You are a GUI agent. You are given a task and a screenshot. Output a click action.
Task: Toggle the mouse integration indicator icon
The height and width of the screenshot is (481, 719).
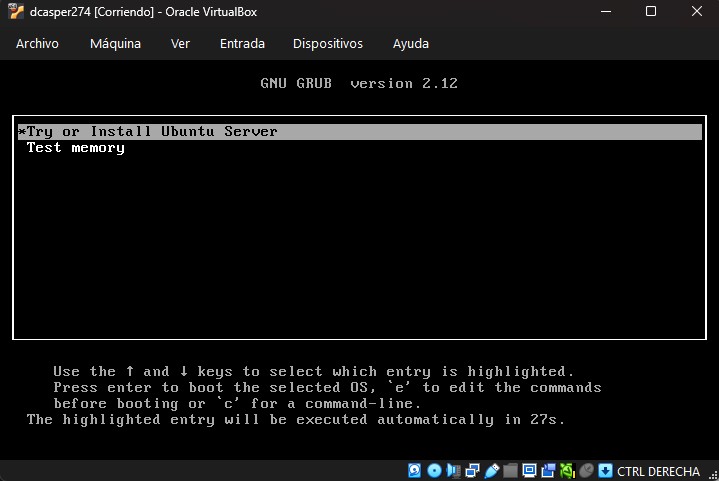point(586,470)
